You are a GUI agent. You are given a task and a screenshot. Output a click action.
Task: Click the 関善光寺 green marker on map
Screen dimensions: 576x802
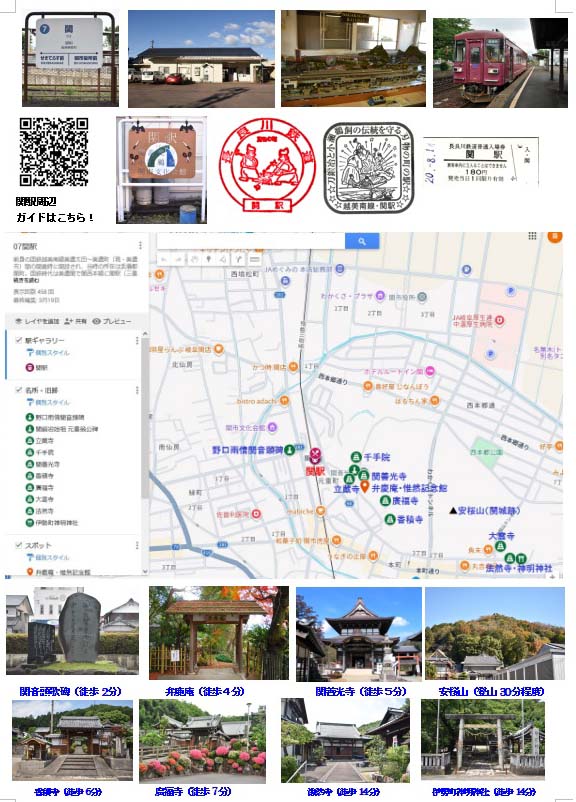(363, 476)
